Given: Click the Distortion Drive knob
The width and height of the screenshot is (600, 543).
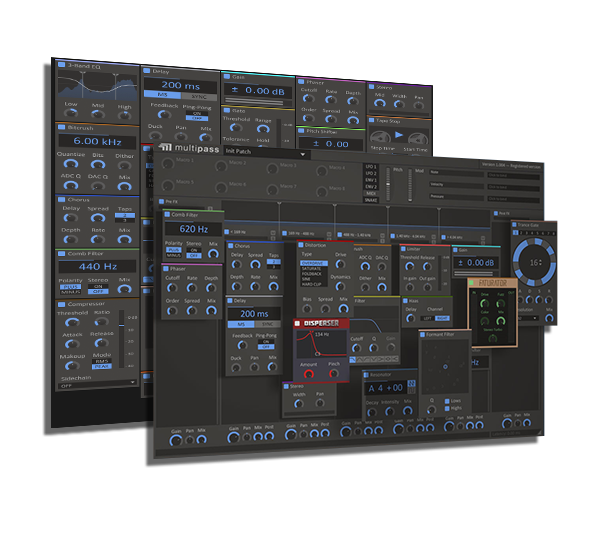Looking at the screenshot, I should pos(340,264).
